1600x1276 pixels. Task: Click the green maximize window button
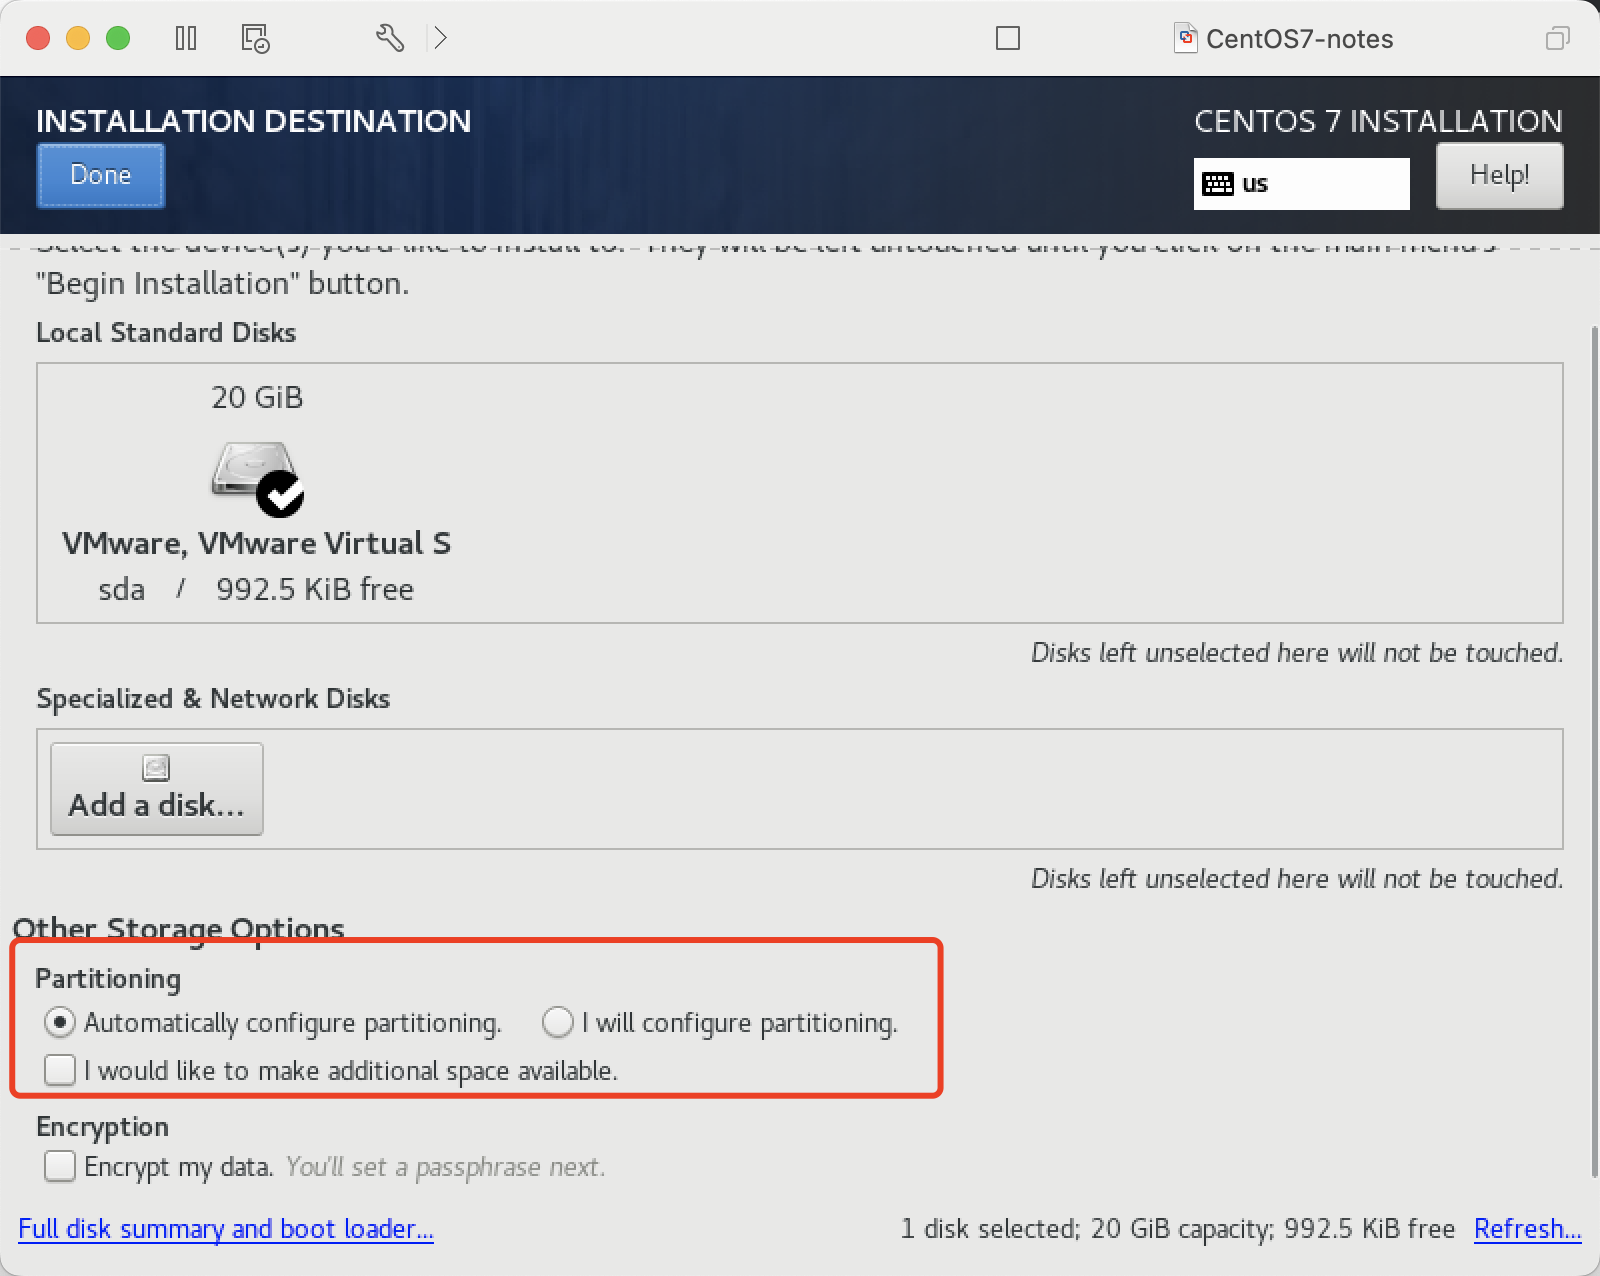click(118, 38)
